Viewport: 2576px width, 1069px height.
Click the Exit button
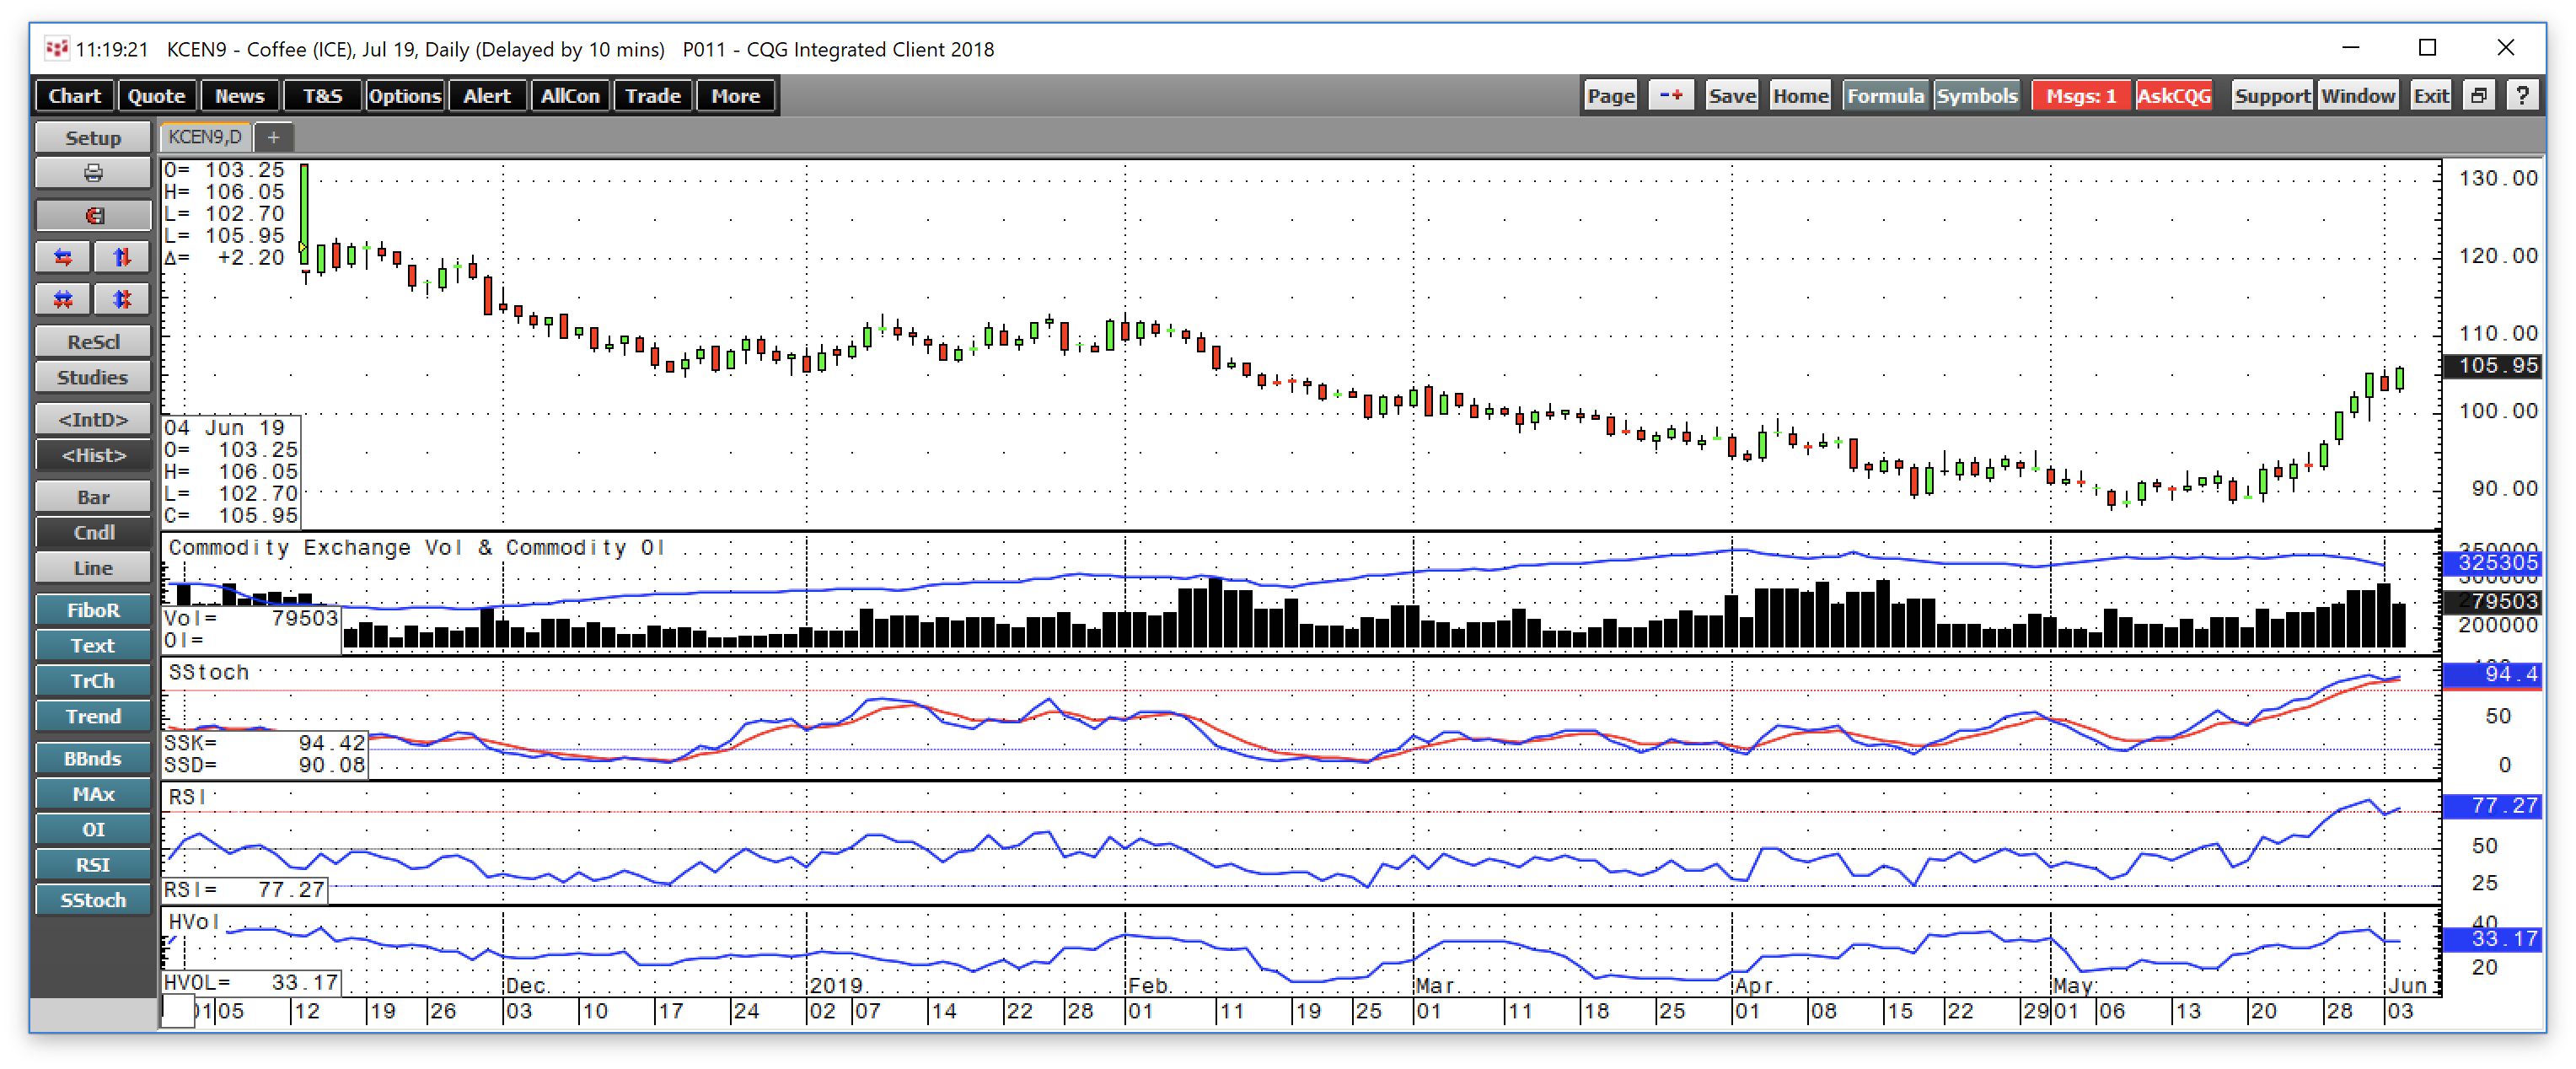2430,96
